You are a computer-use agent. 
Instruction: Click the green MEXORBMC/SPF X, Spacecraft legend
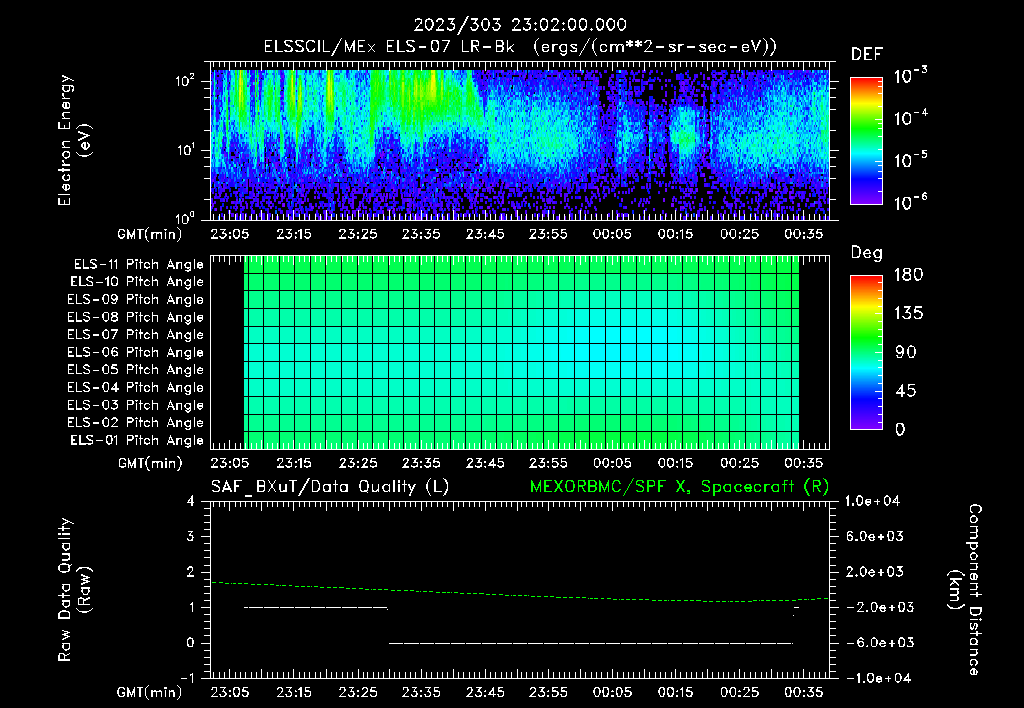pos(679,487)
